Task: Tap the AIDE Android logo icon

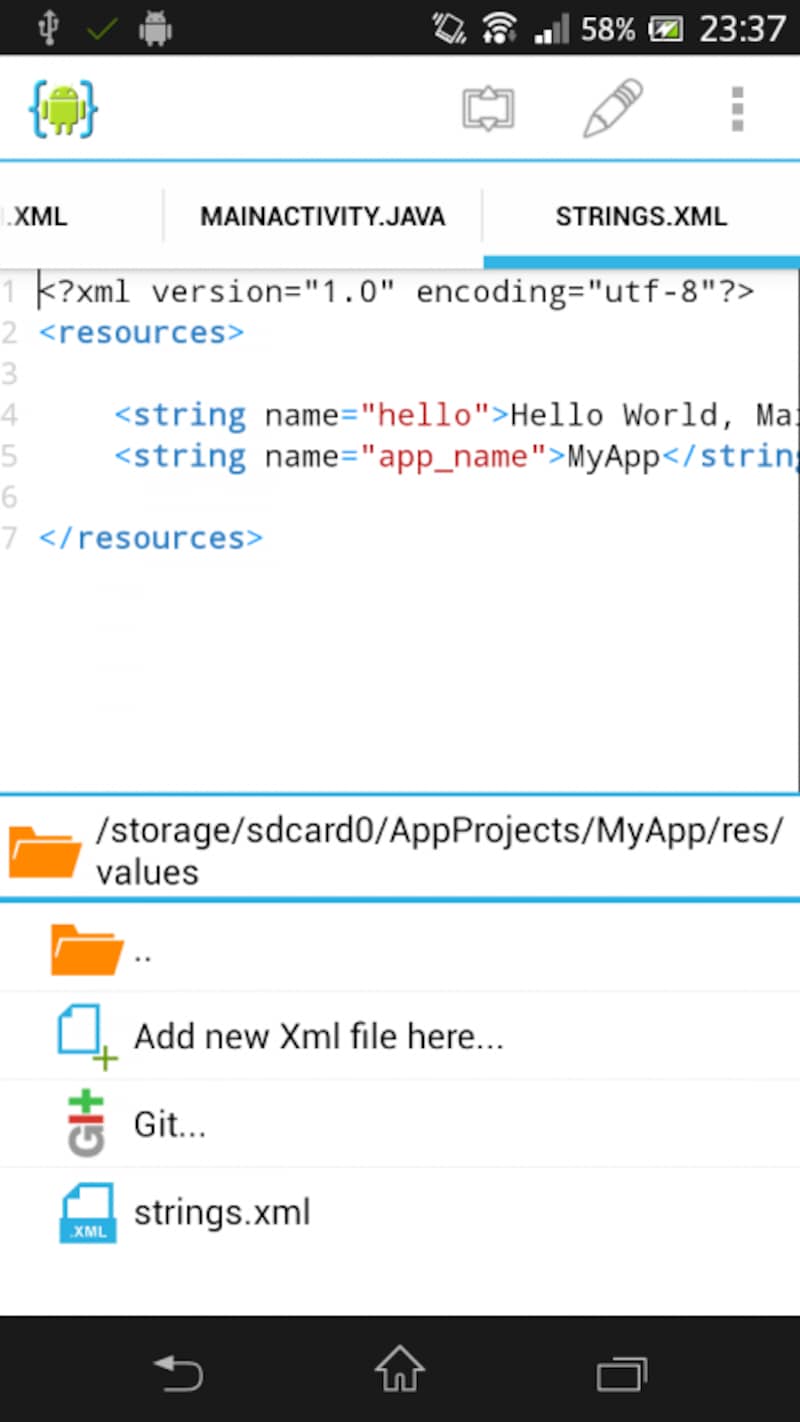Action: [x=63, y=108]
